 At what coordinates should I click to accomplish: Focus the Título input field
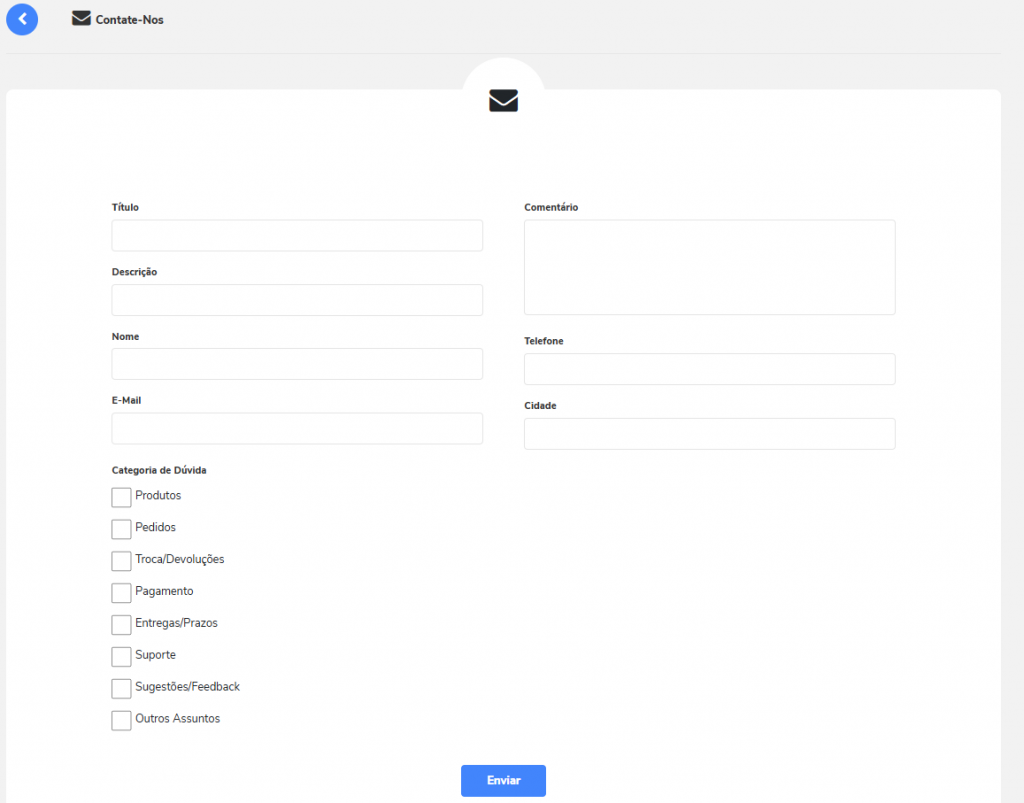pyautogui.click(x=297, y=236)
